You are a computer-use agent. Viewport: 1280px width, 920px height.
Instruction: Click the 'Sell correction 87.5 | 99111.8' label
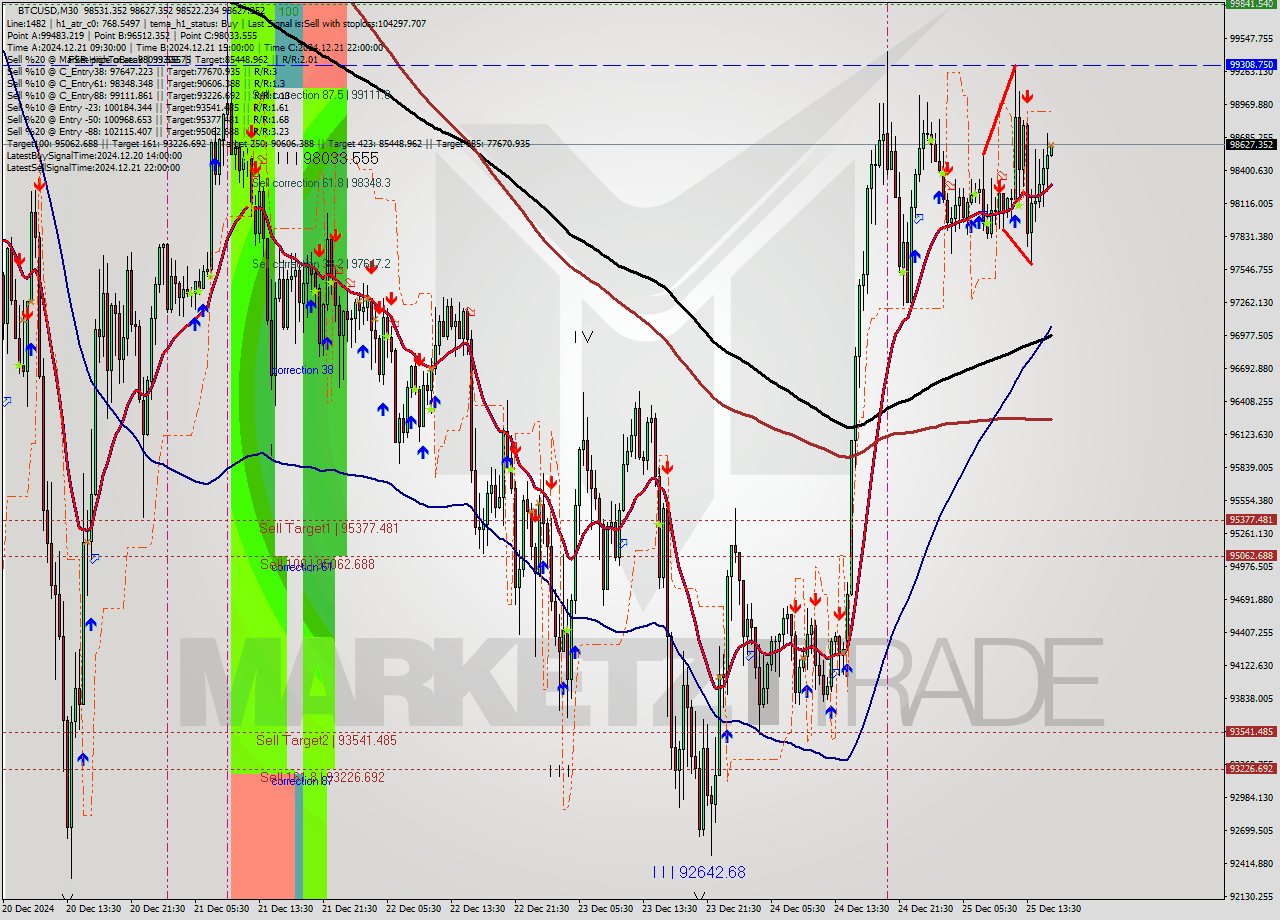click(321, 95)
